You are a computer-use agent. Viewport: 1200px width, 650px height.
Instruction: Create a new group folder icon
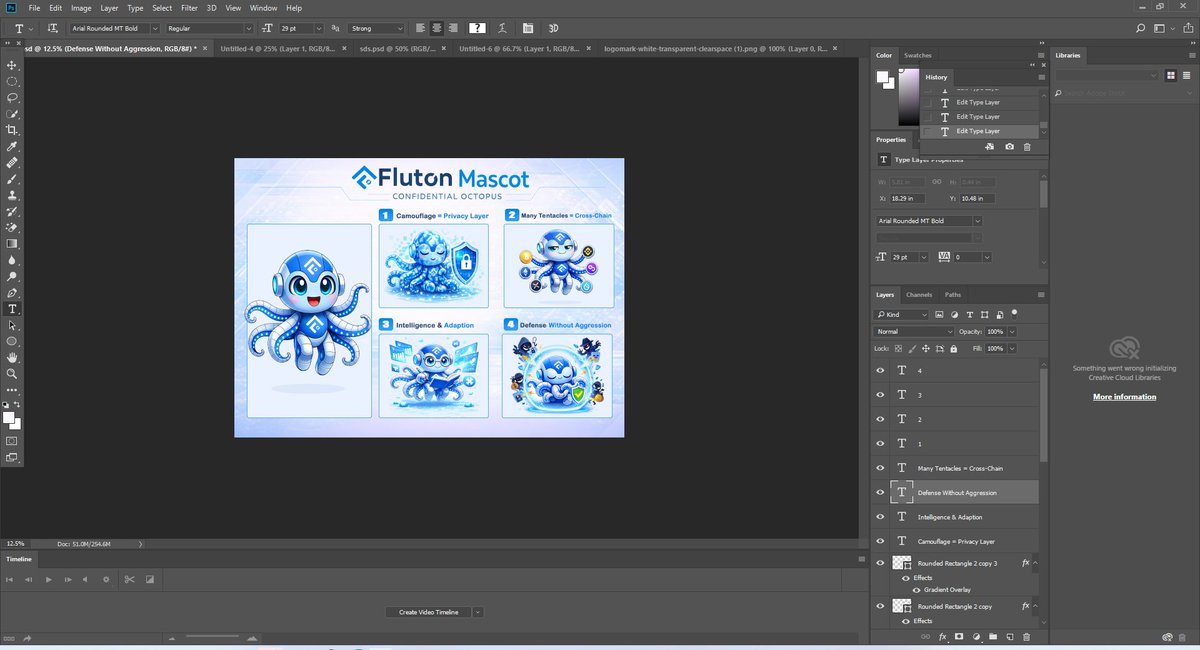pyautogui.click(x=993, y=636)
